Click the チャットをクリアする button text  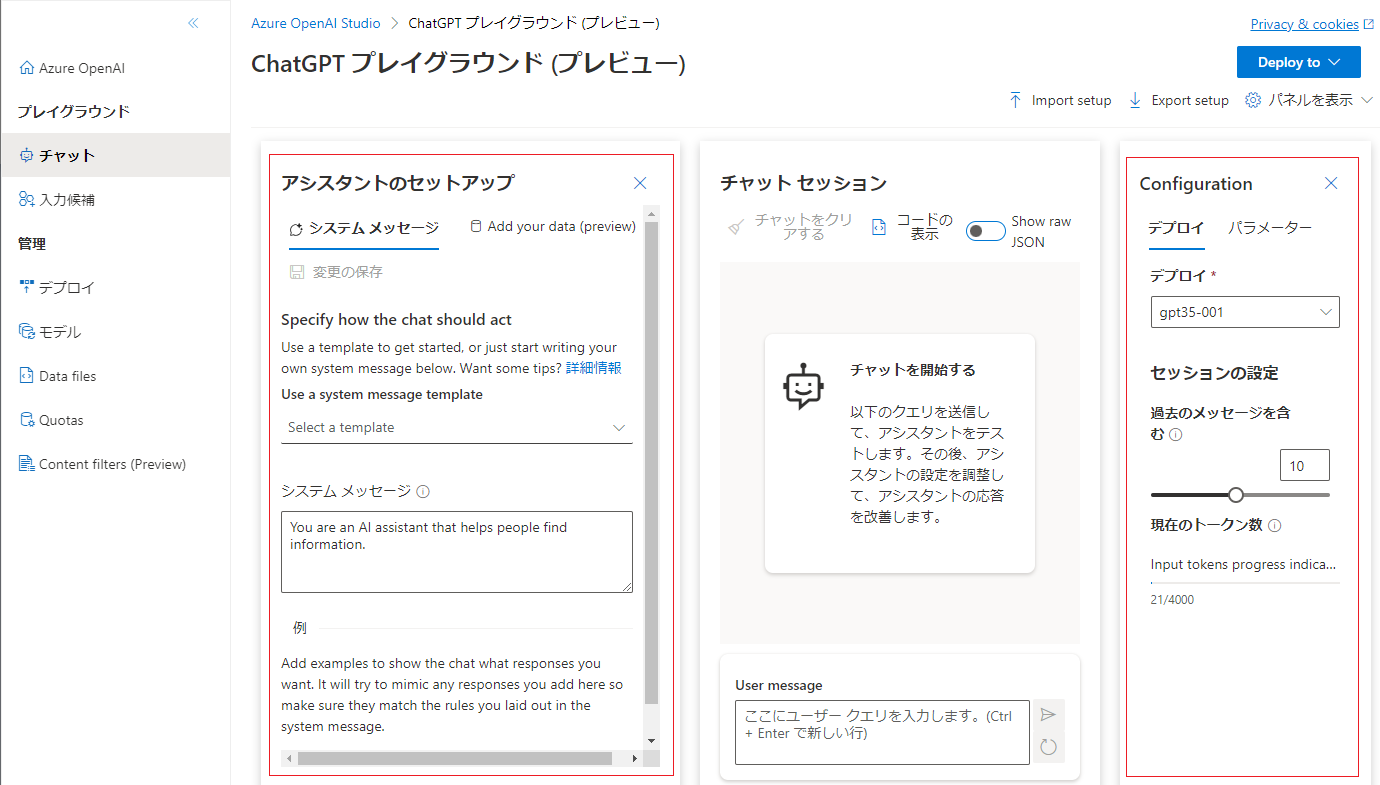click(x=804, y=227)
